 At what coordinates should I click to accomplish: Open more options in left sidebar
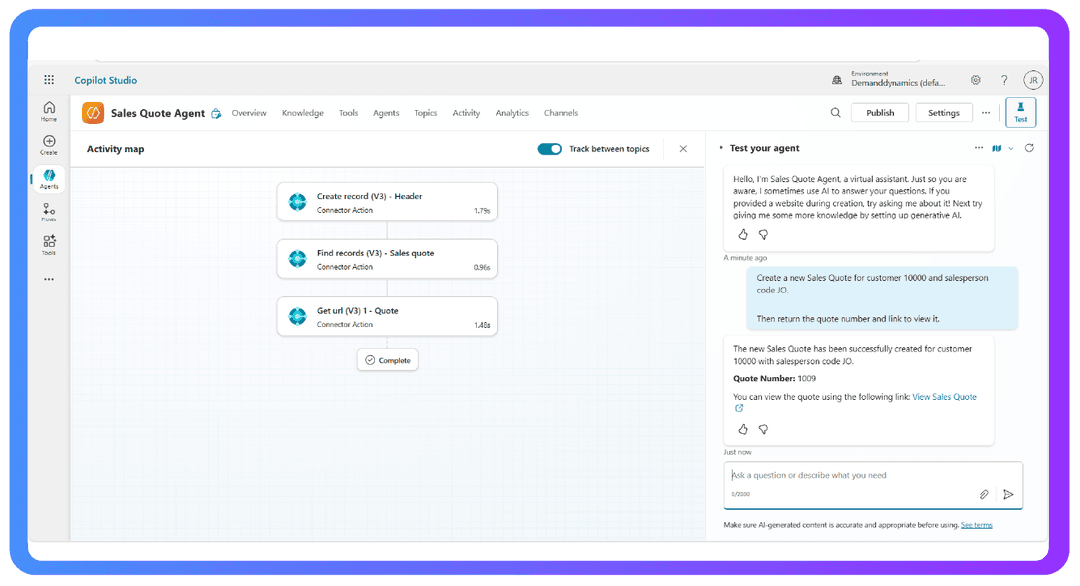tap(49, 279)
